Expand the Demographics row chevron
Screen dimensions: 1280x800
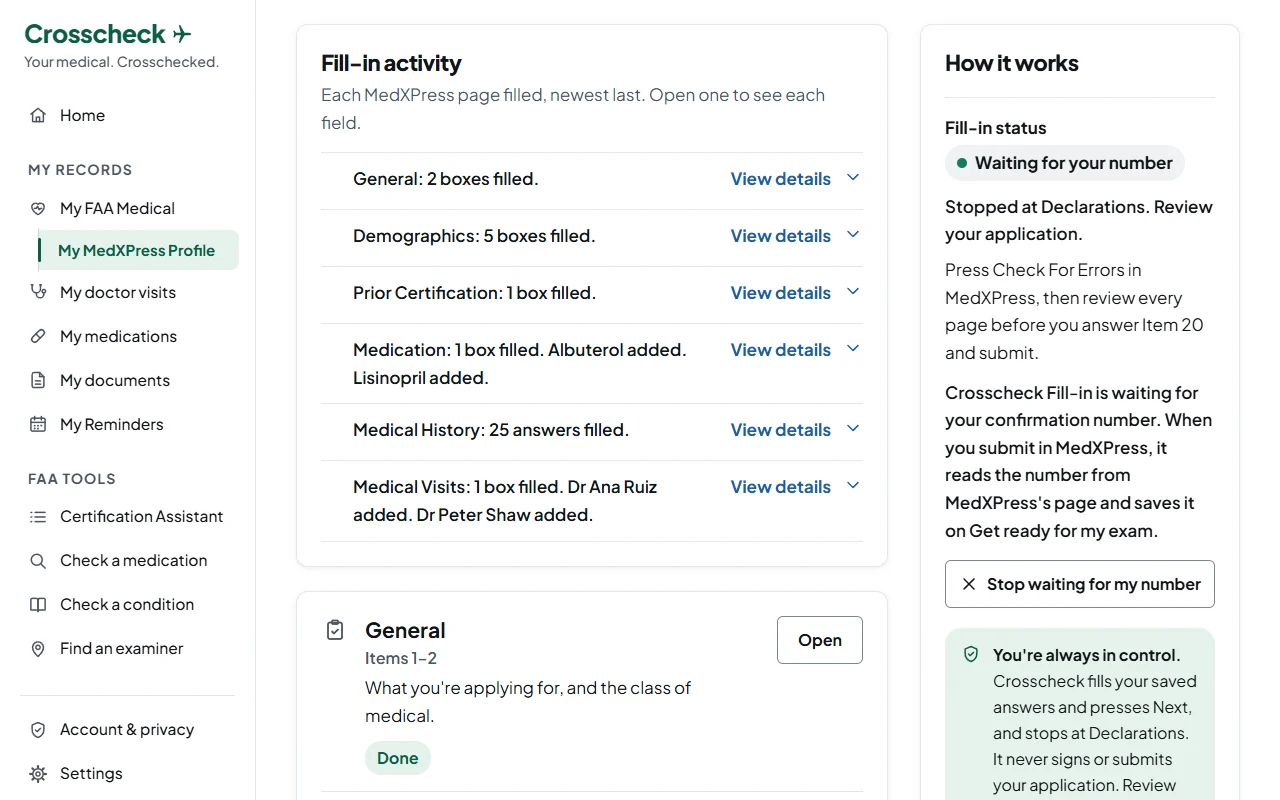[853, 235]
